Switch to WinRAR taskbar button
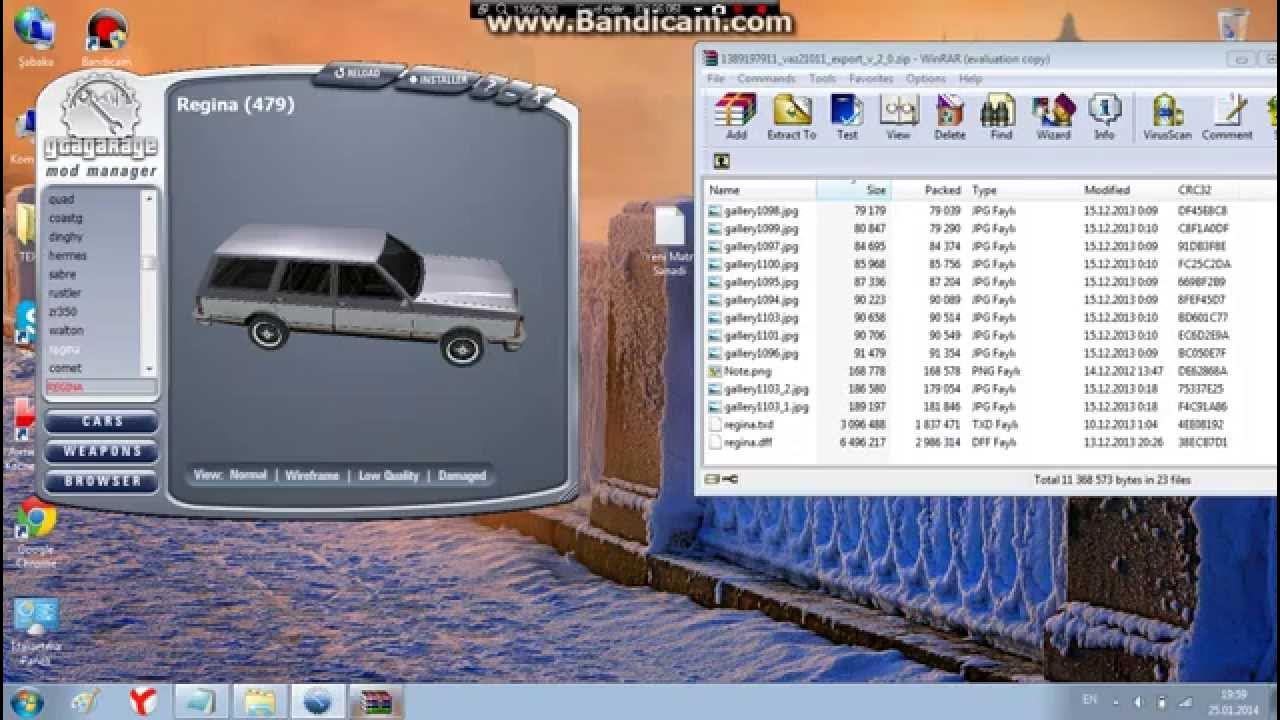 (376, 701)
